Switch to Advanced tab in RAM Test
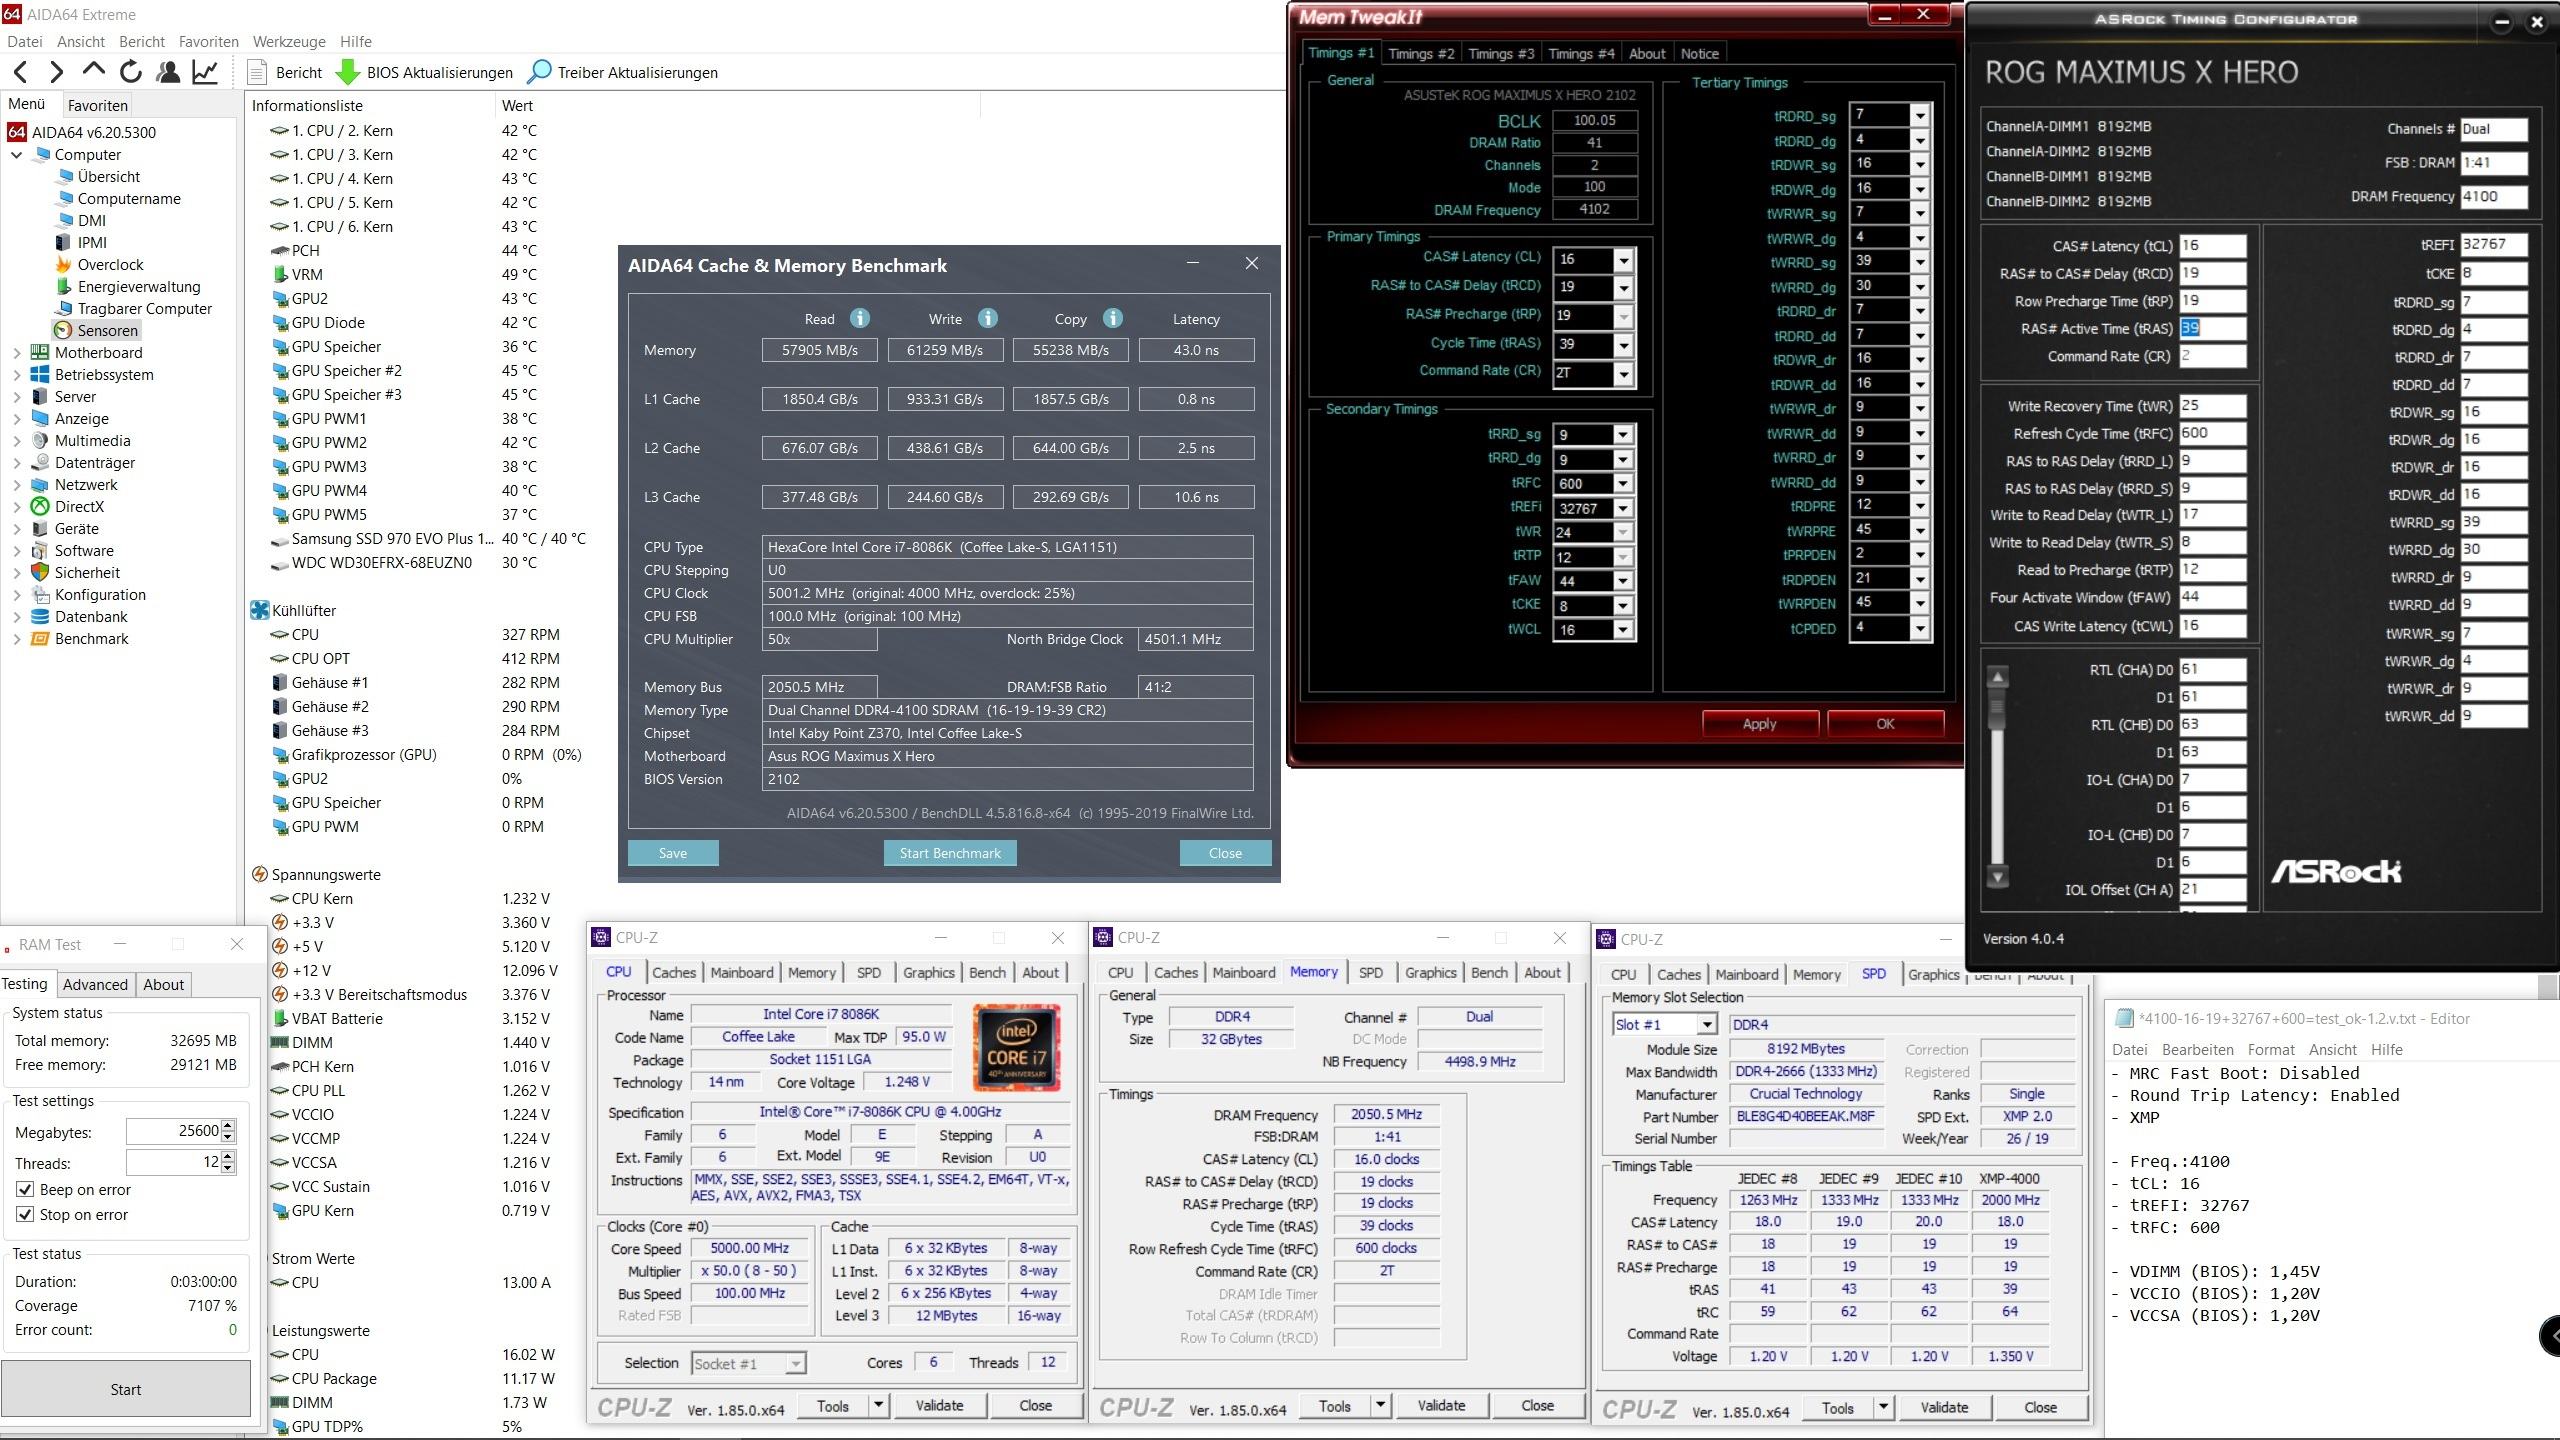The height and width of the screenshot is (1440, 2560). click(95, 984)
